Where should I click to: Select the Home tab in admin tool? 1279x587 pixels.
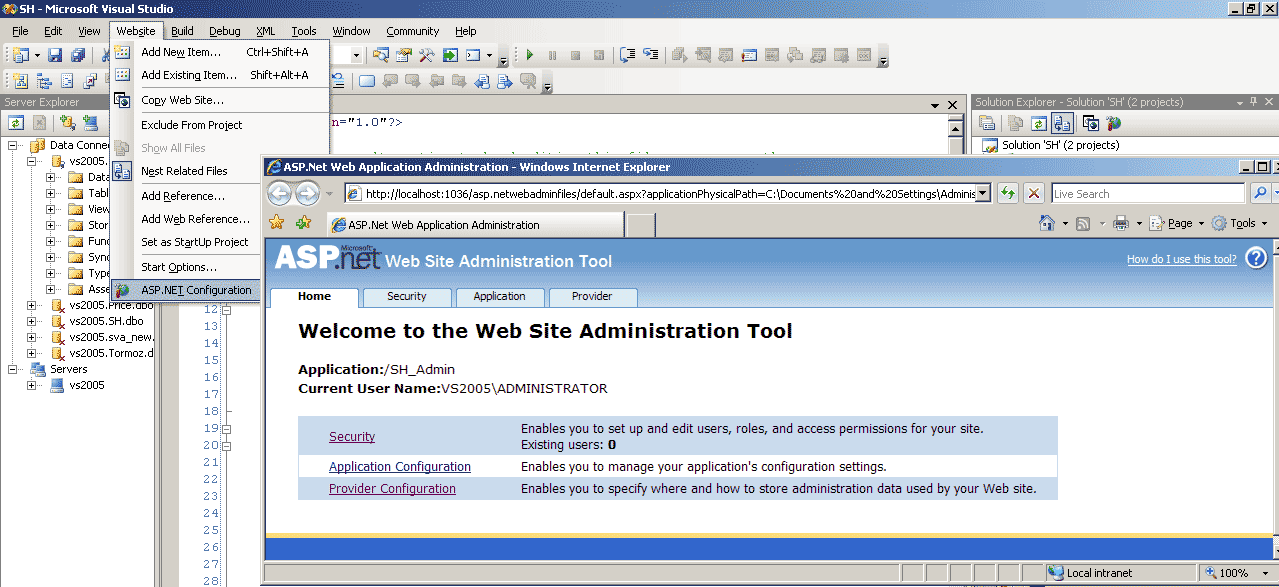click(314, 297)
